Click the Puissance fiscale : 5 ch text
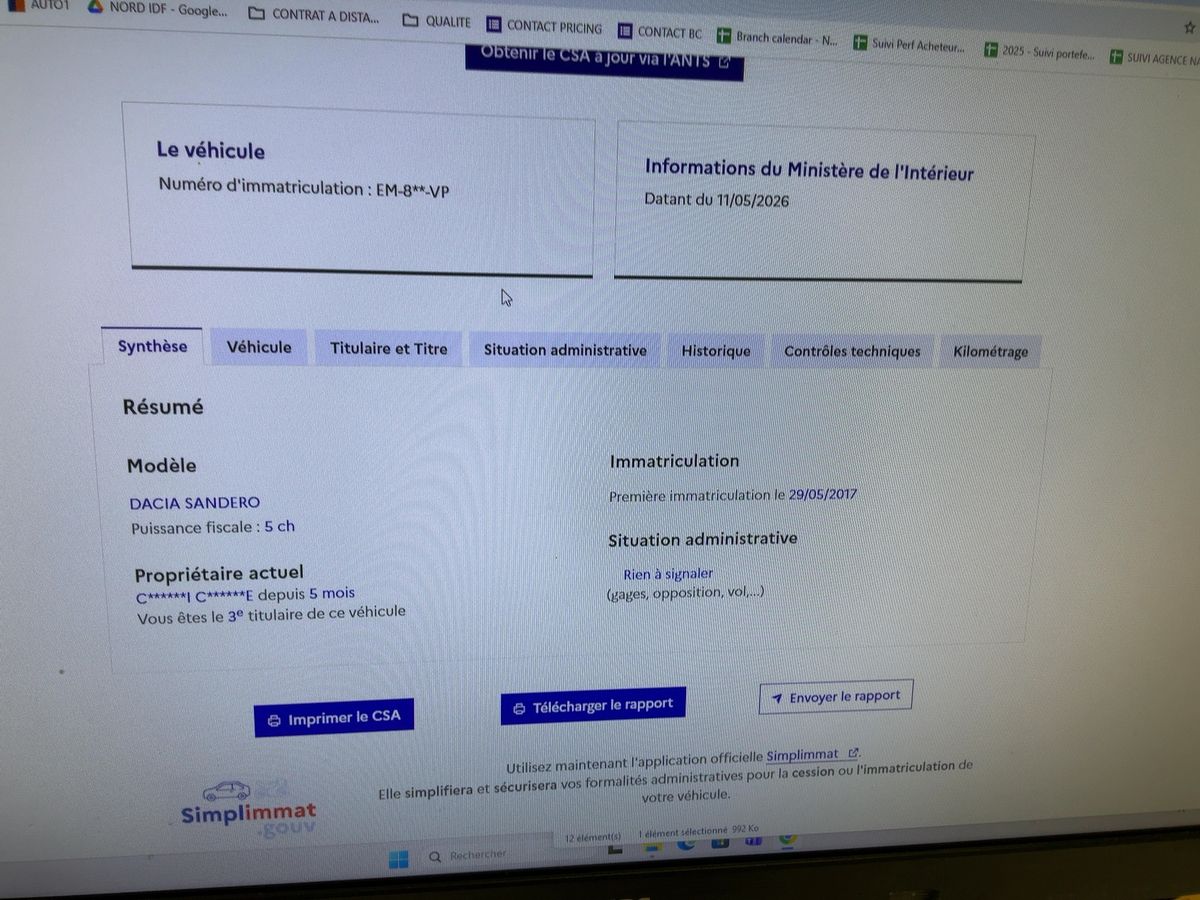 click(213, 526)
